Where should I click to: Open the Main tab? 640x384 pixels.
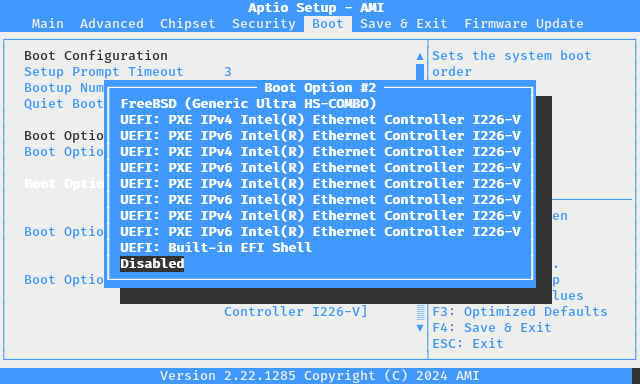pos(48,24)
